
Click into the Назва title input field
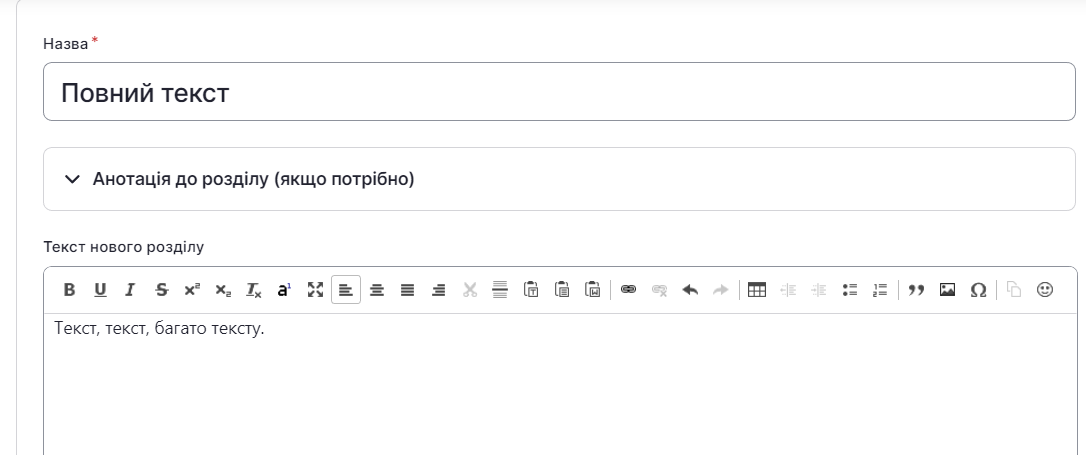pos(559,92)
